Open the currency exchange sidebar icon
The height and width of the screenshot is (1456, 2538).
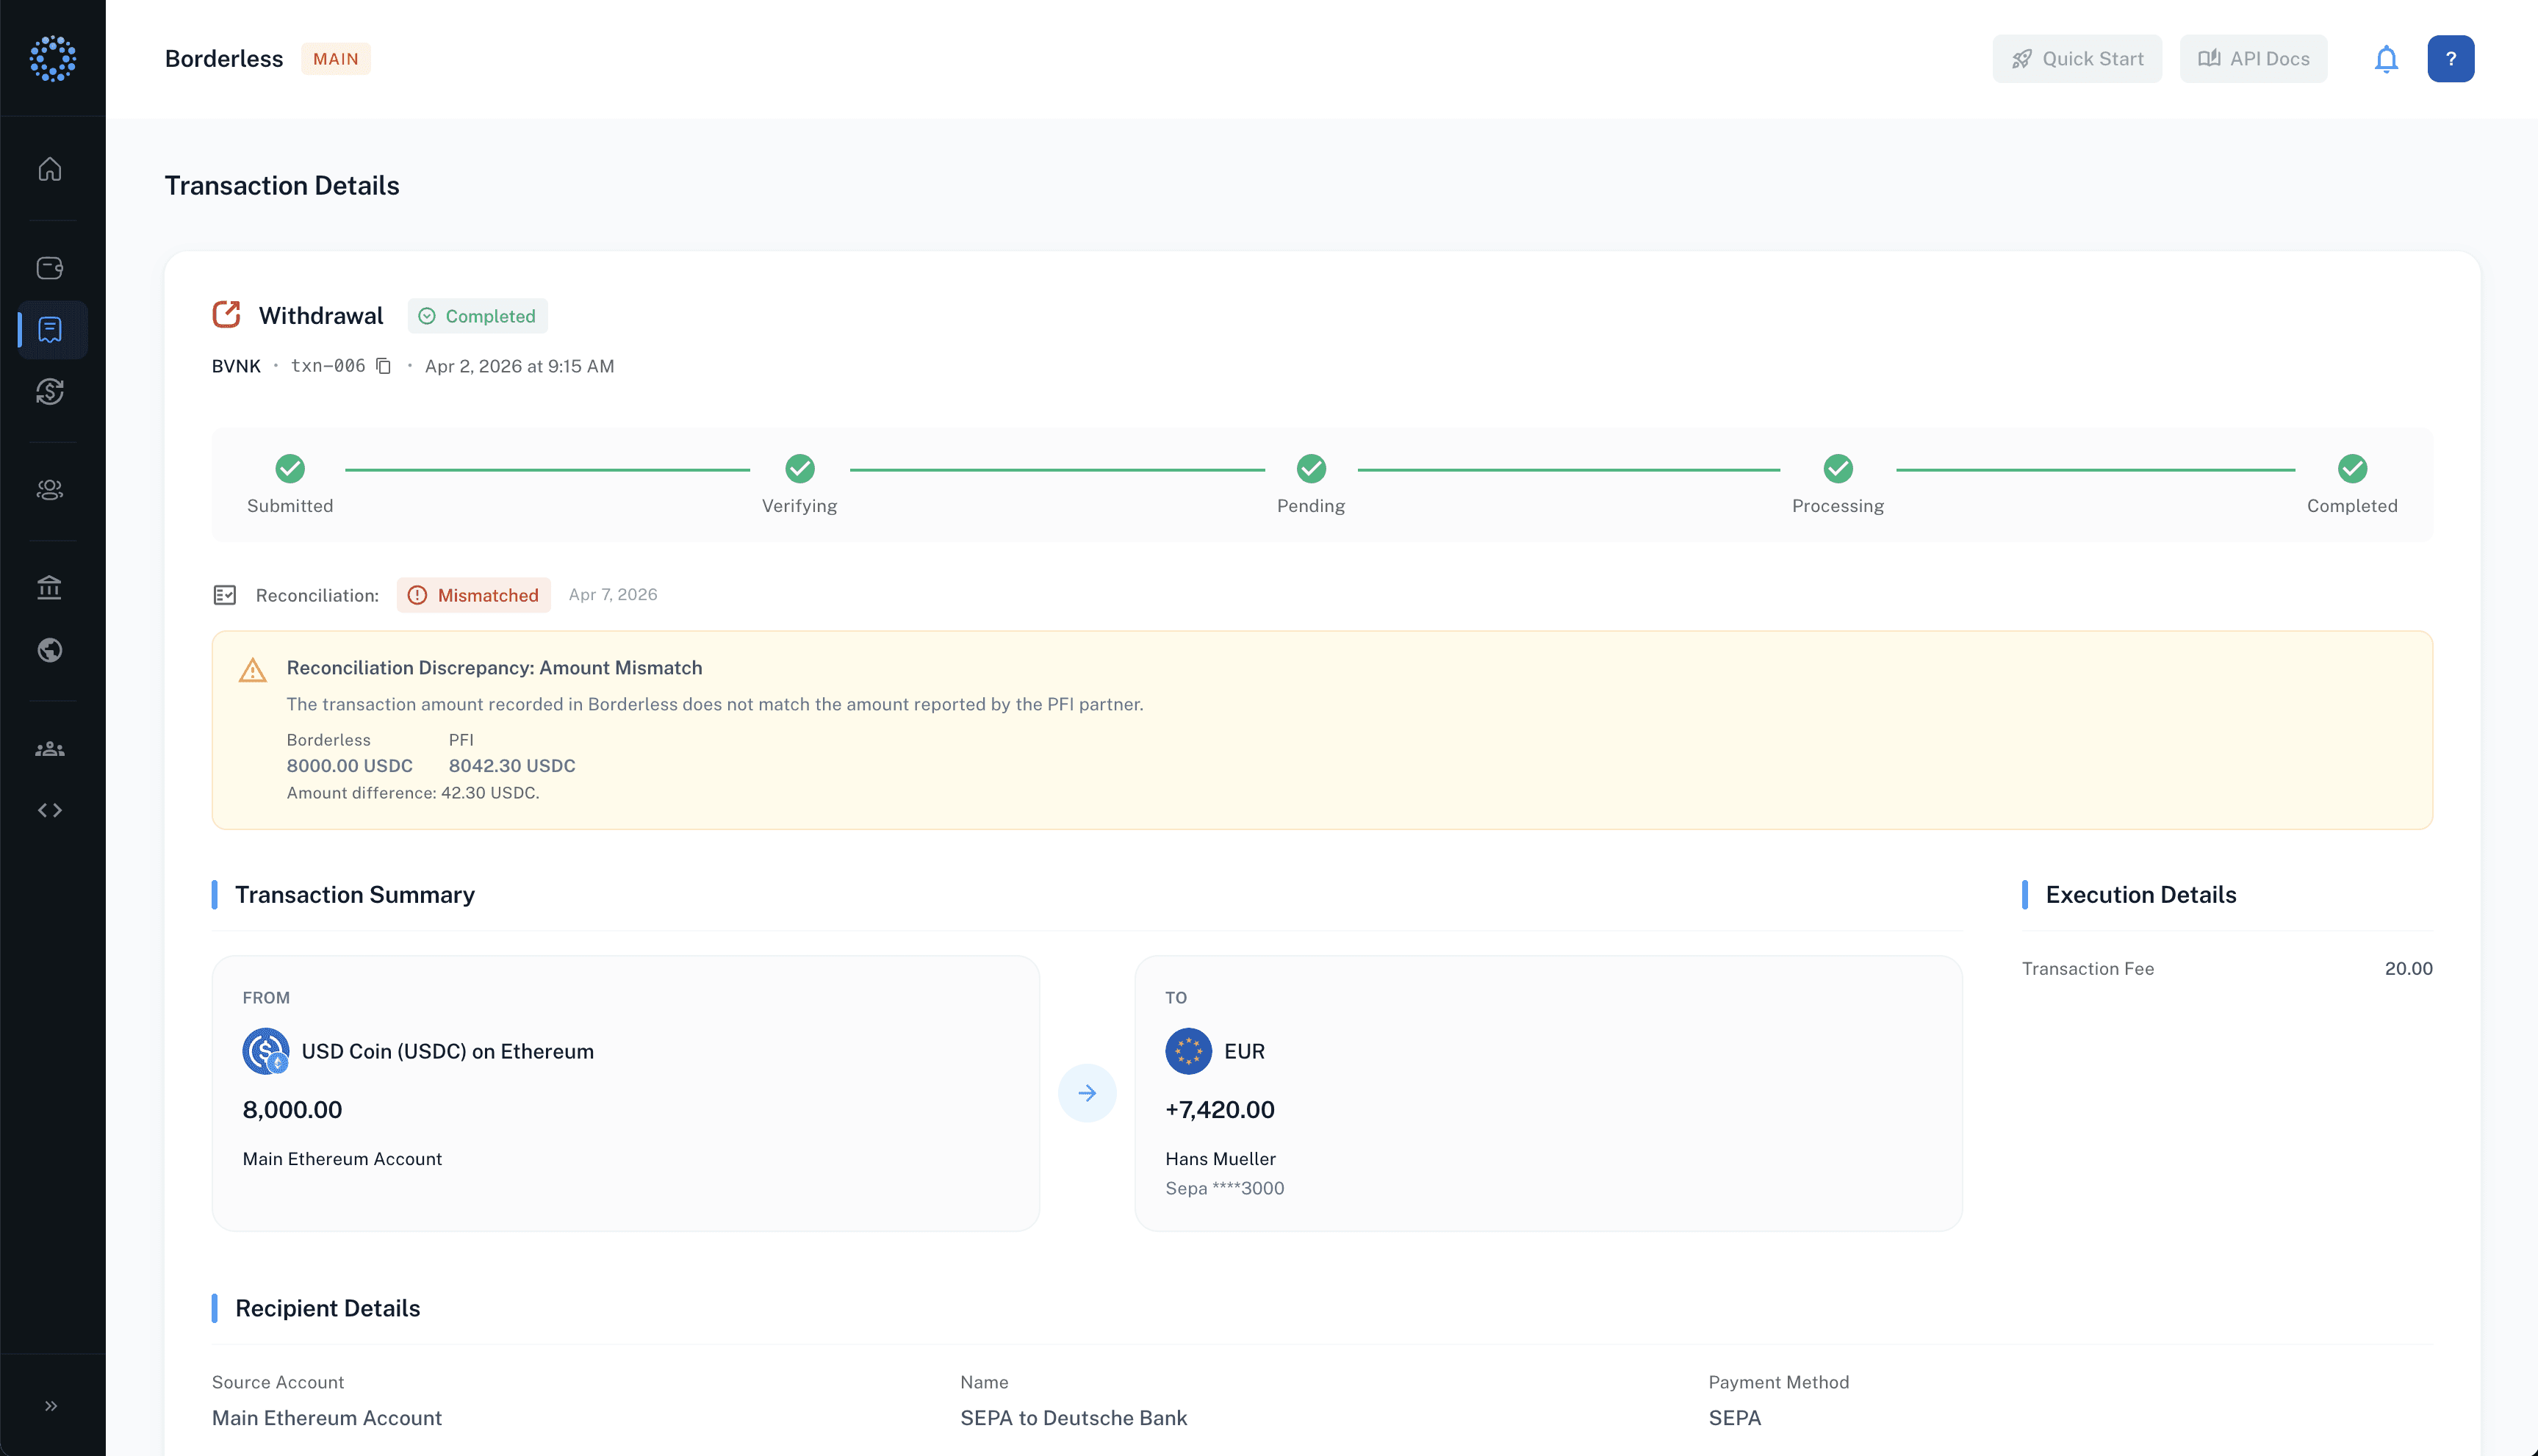click(x=50, y=391)
